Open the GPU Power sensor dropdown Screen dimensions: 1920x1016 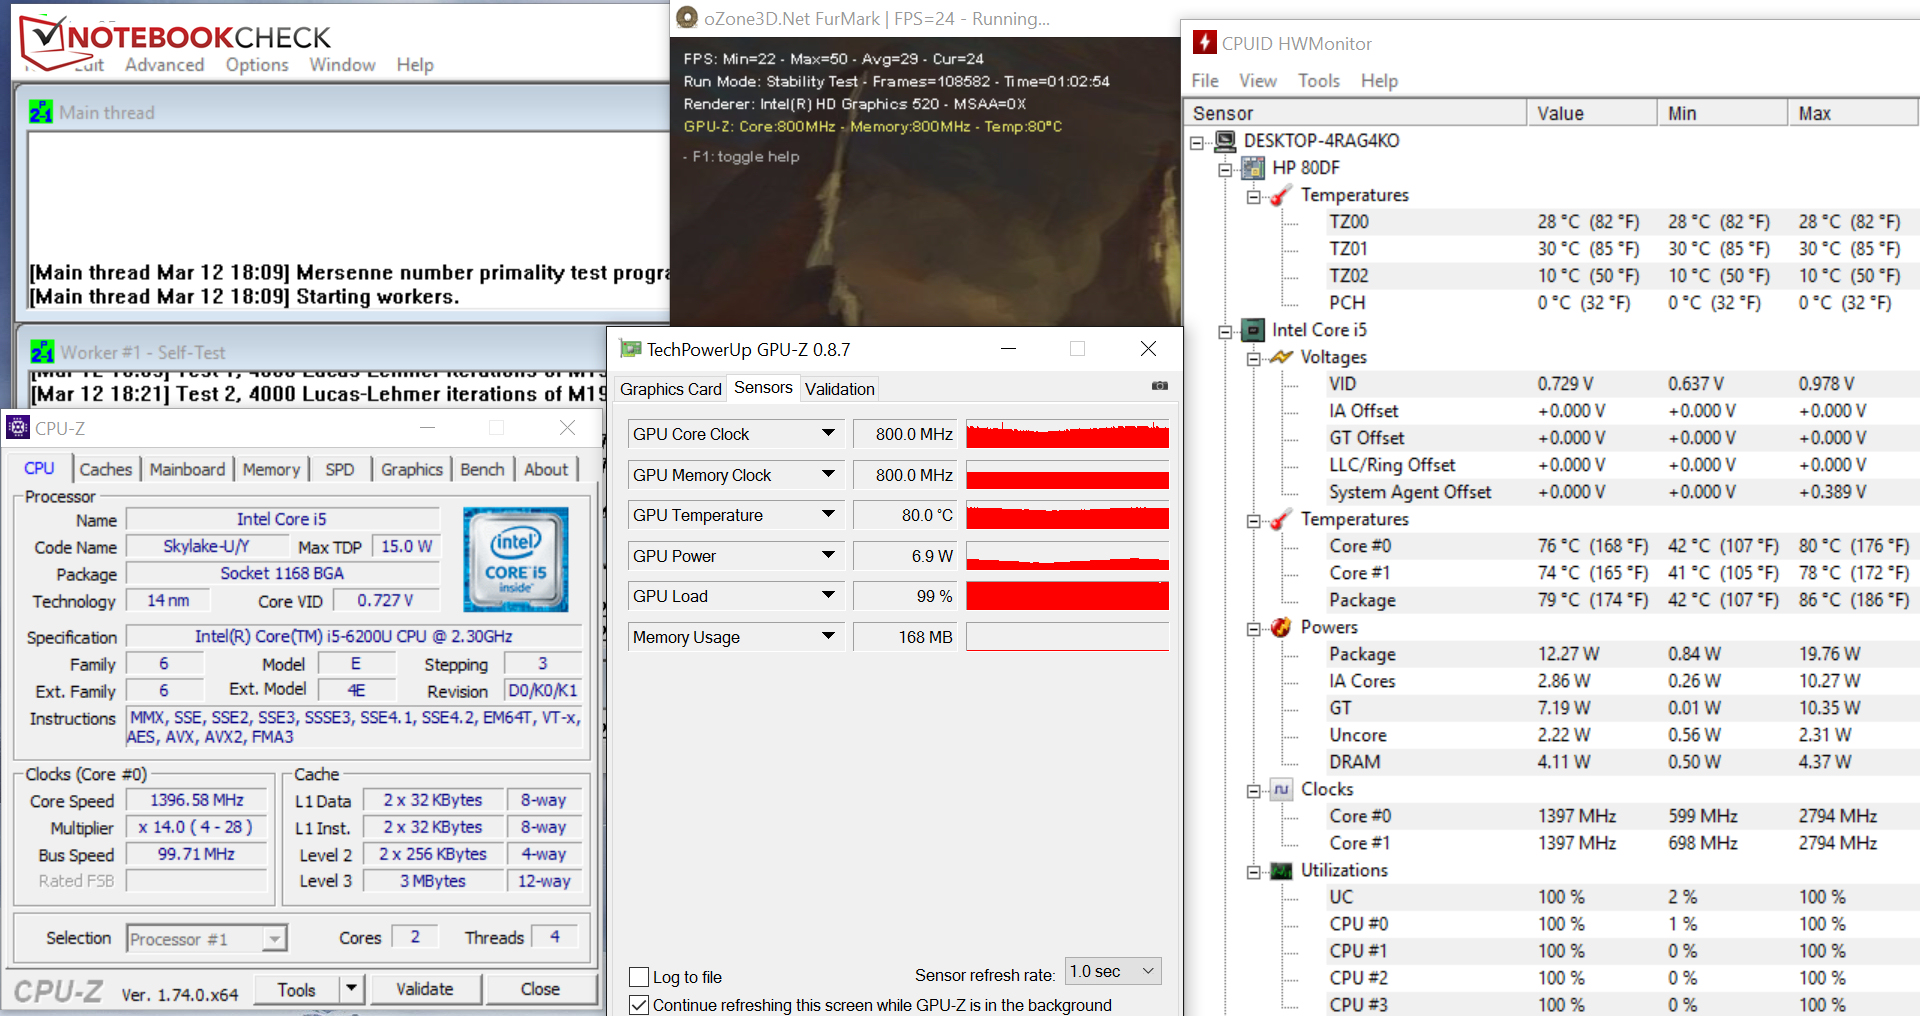pyautogui.click(x=828, y=555)
